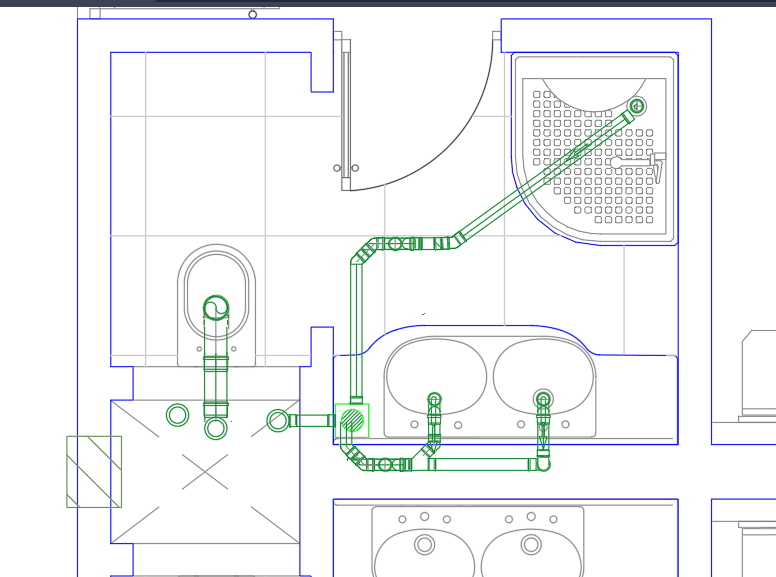Select the bottom-right sink drain circle
Screen dimensions: 776x577
click(x=531, y=544)
